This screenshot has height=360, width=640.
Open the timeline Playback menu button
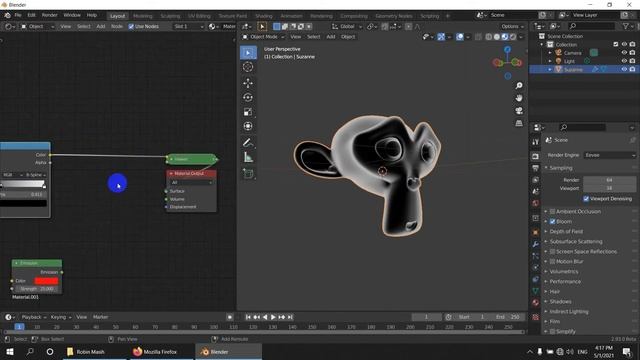(x=33, y=317)
